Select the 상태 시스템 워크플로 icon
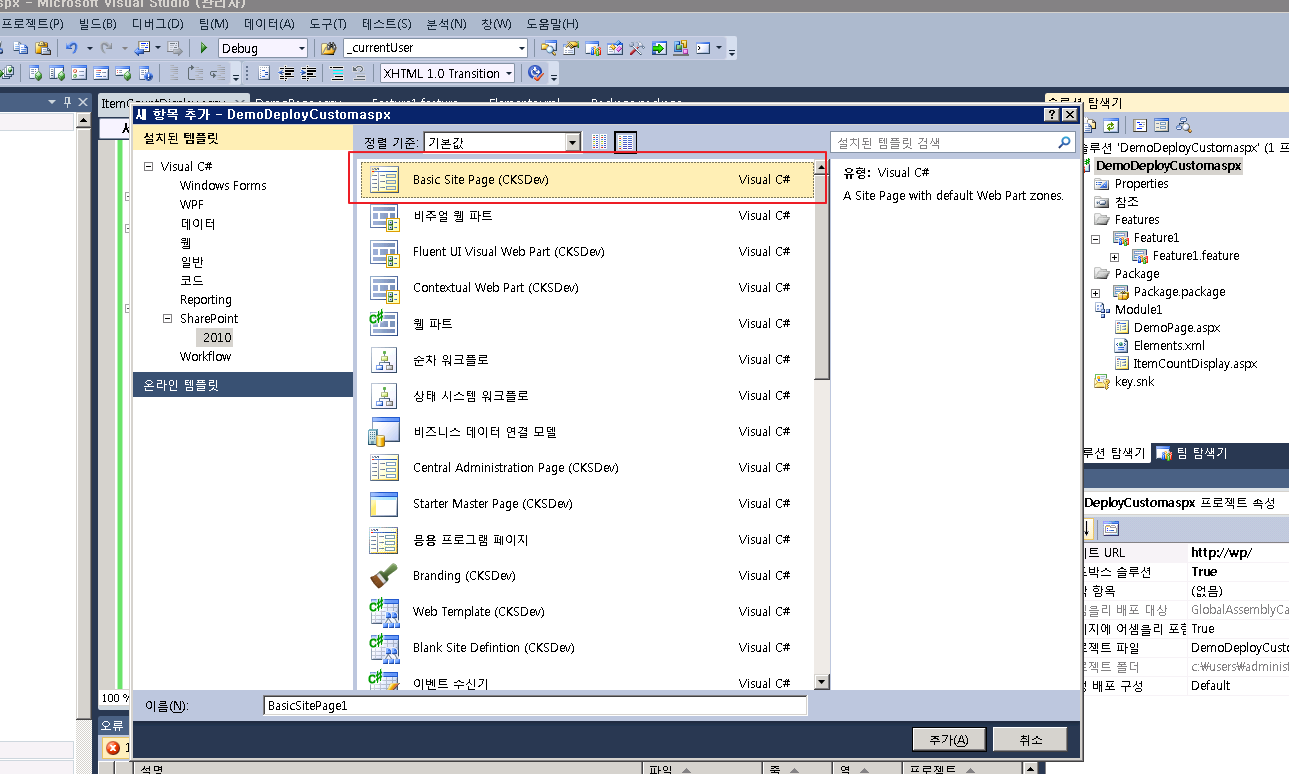1289x774 pixels. 384,396
